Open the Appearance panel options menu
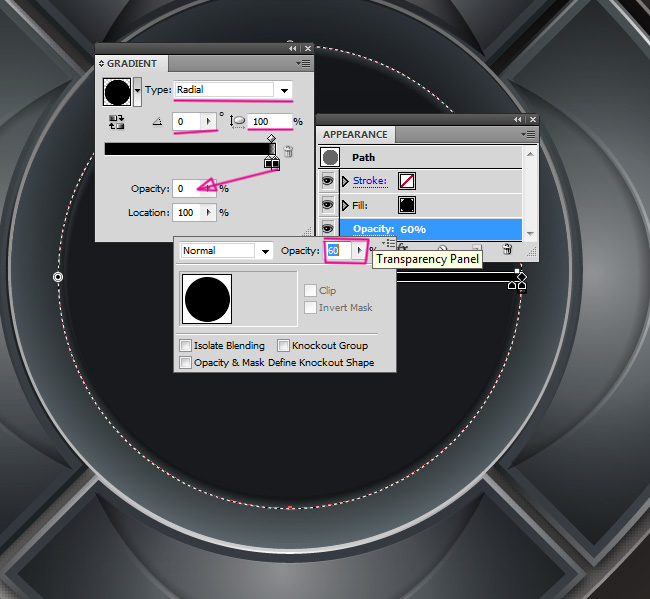This screenshot has width=650, height=599. pyautogui.click(x=529, y=134)
